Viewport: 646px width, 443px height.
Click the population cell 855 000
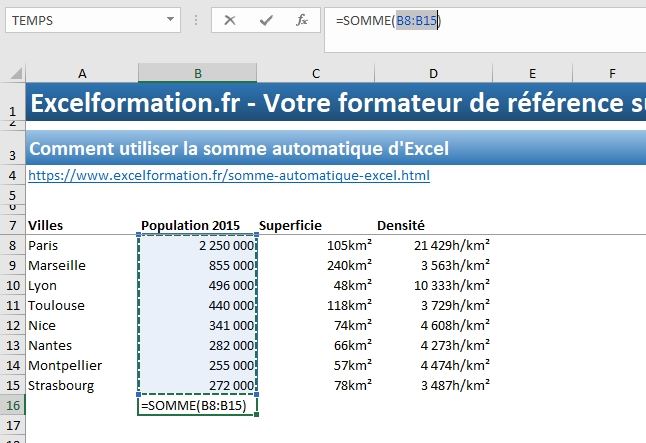[197, 265]
